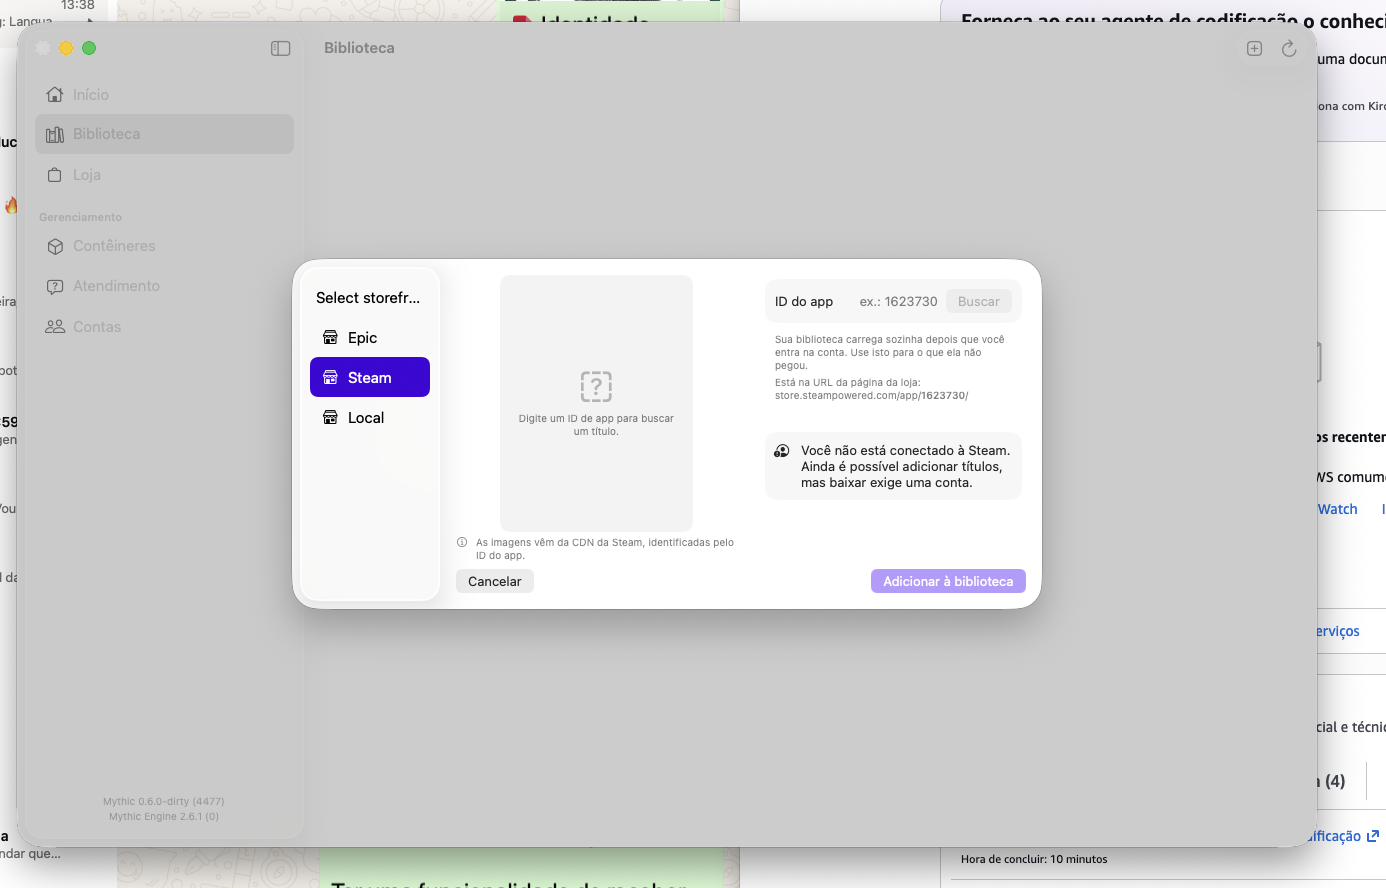Click the Steam not connected notice text
Screen dimensions: 1386x888
click(x=905, y=466)
